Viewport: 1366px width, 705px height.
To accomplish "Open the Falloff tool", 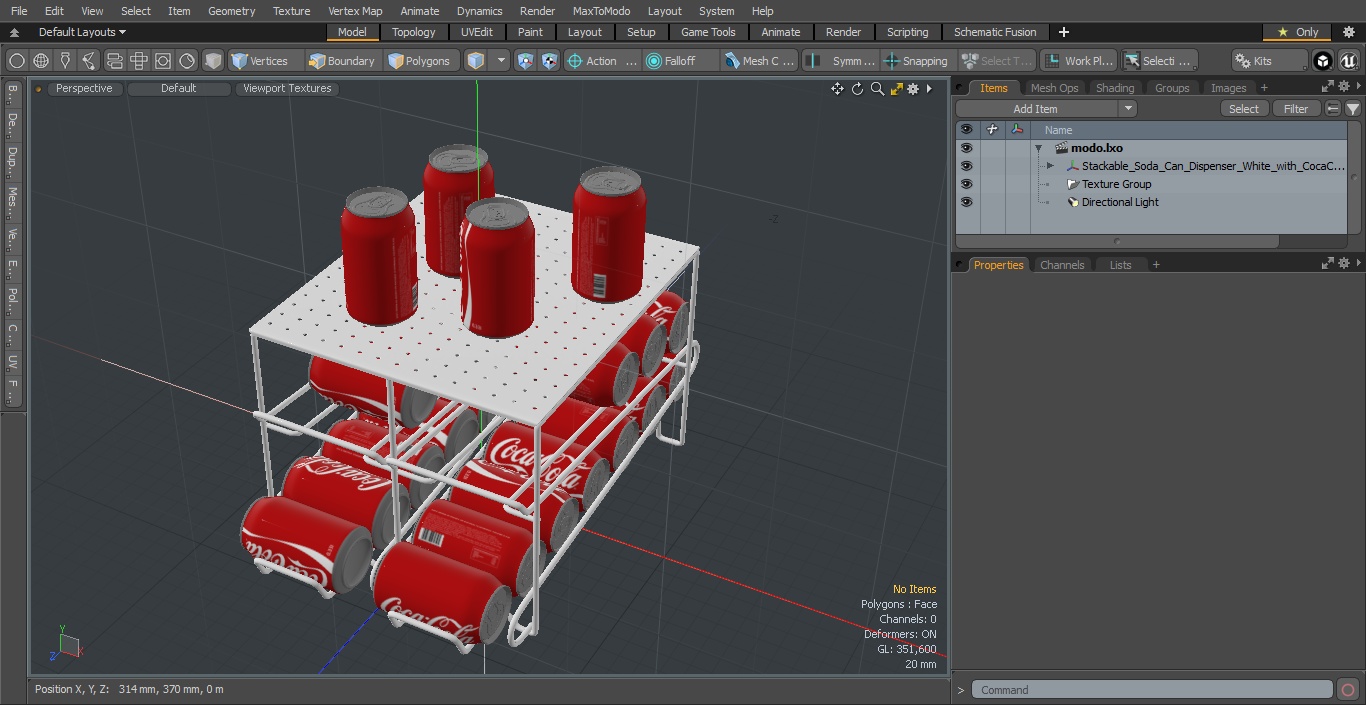I will coord(682,61).
